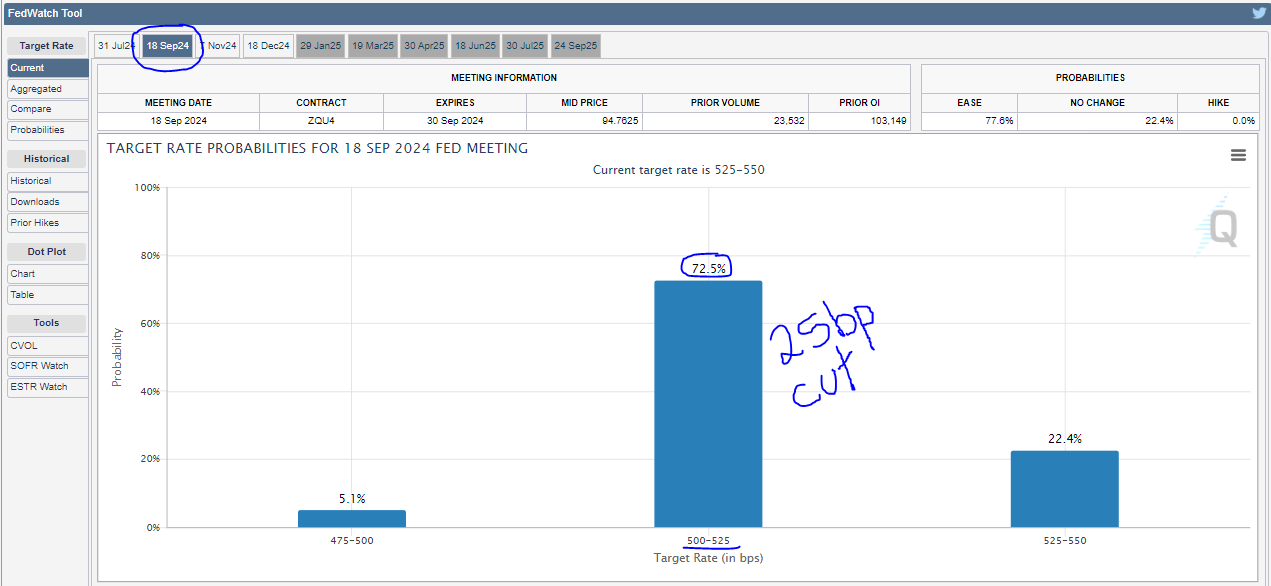Click the 77.6% ease probability
Image resolution: width=1271 pixels, height=586 pixels.
coord(997,121)
